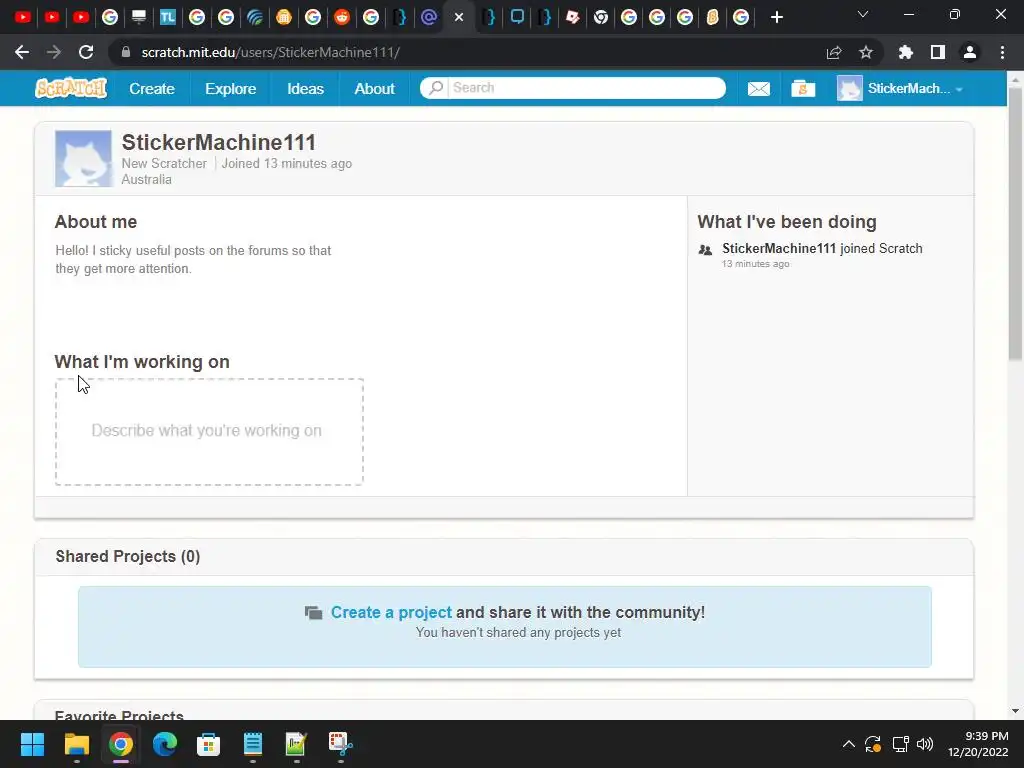
Task: Toggle the browser side panel
Action: [937, 52]
